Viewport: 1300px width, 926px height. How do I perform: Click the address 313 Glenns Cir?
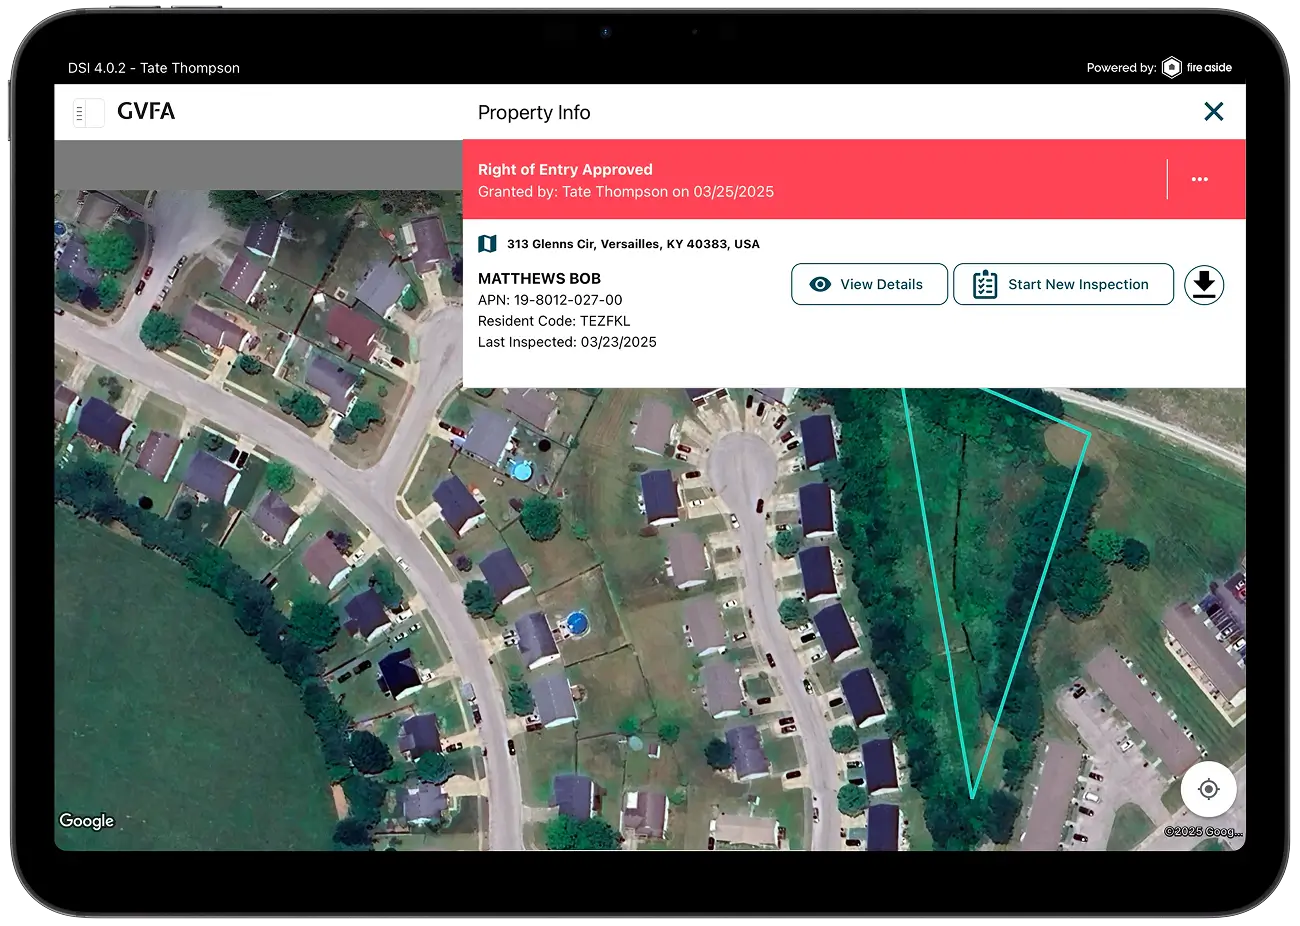click(633, 243)
